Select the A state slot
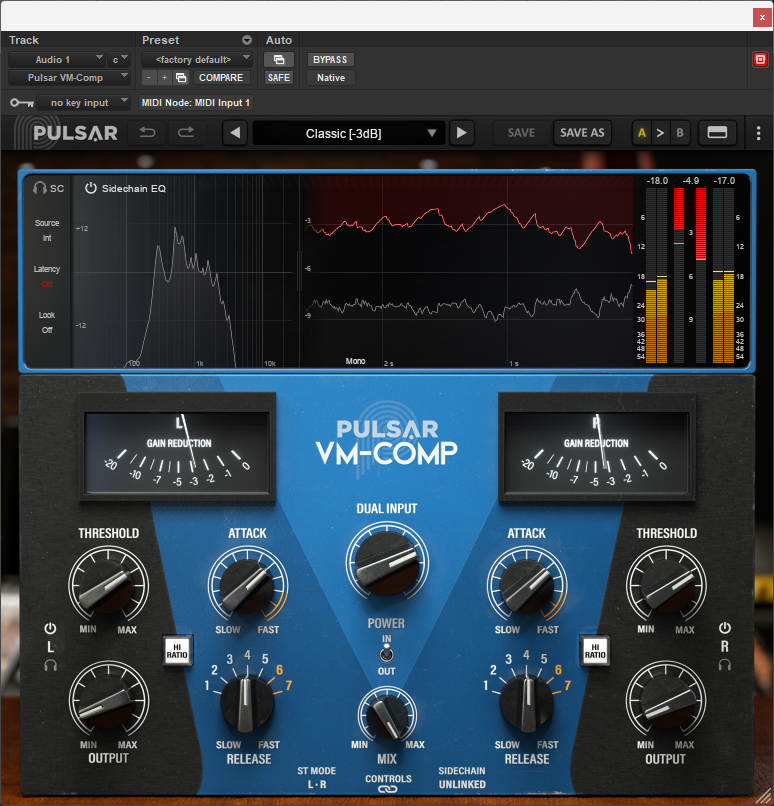The height and width of the screenshot is (806, 774). click(x=641, y=133)
